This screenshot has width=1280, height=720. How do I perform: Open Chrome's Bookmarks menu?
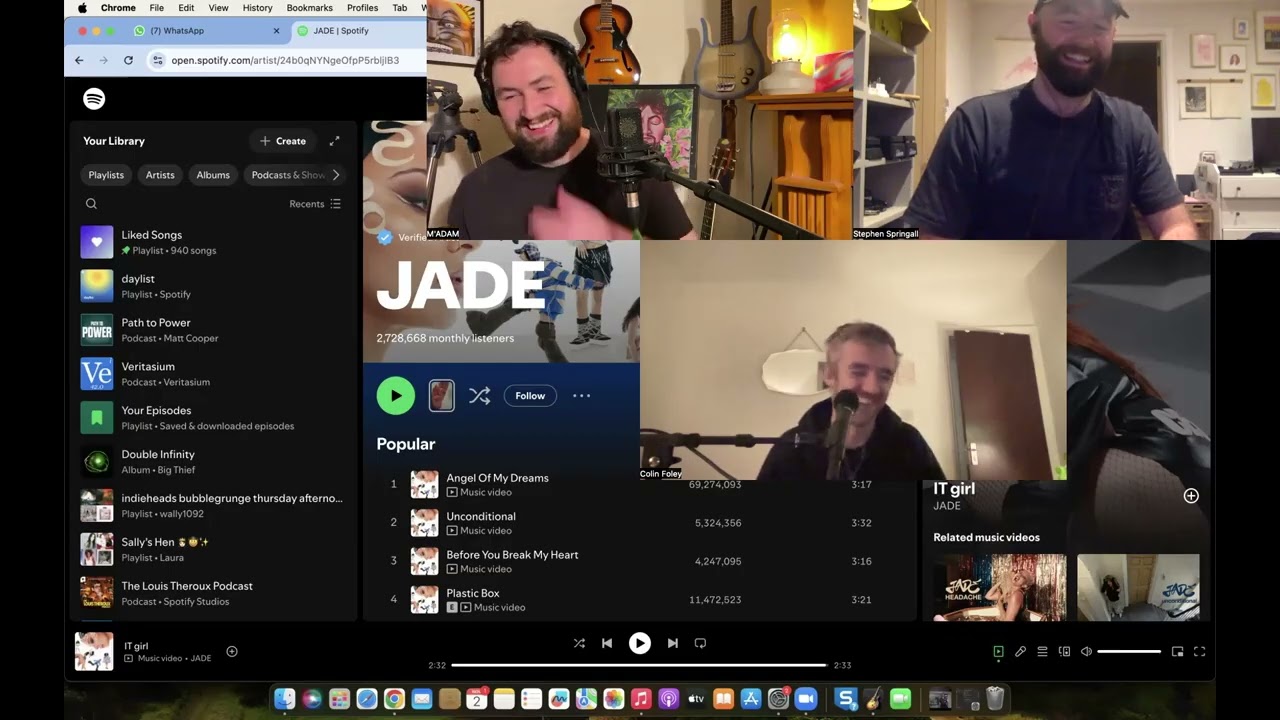[310, 8]
